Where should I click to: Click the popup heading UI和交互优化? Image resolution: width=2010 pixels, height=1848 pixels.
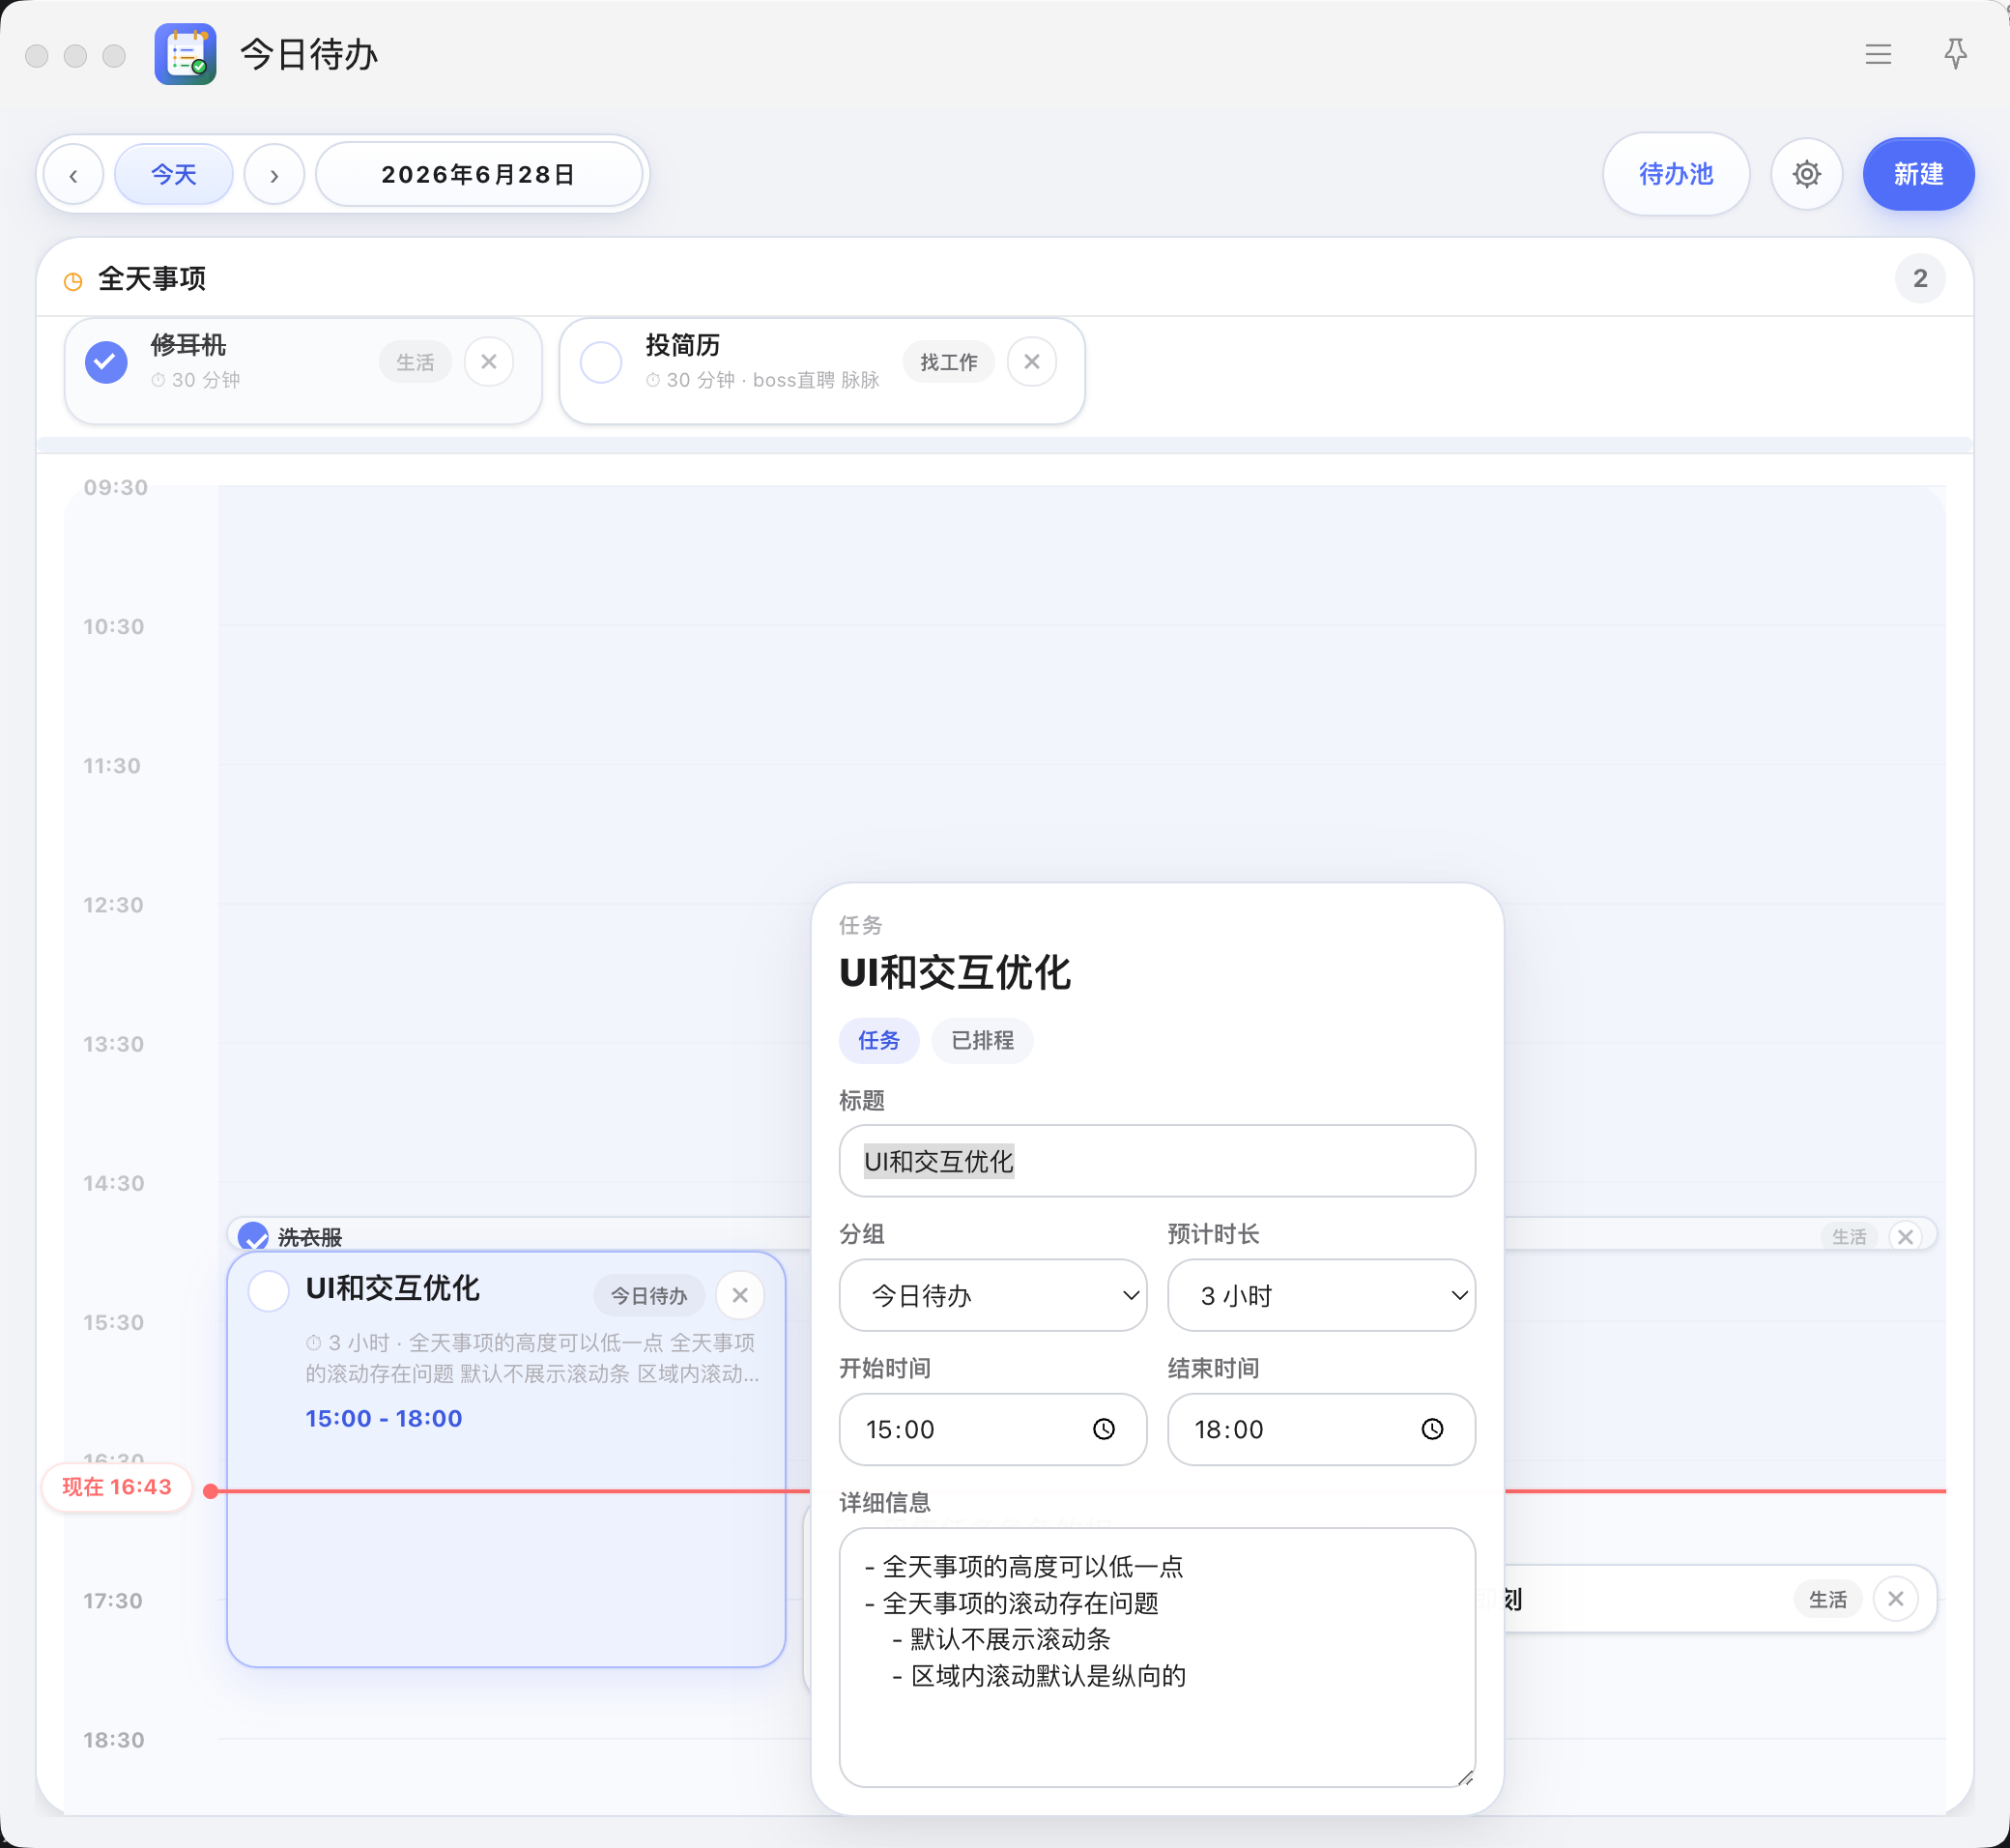click(955, 973)
